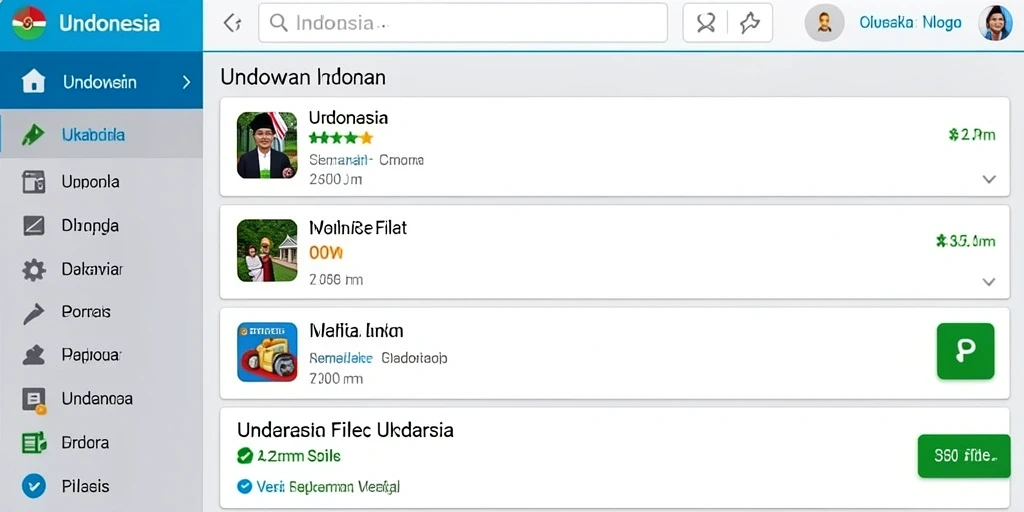Image resolution: width=1024 pixels, height=512 pixels.
Task: Click the green Brdora icon
Action: click(34, 443)
